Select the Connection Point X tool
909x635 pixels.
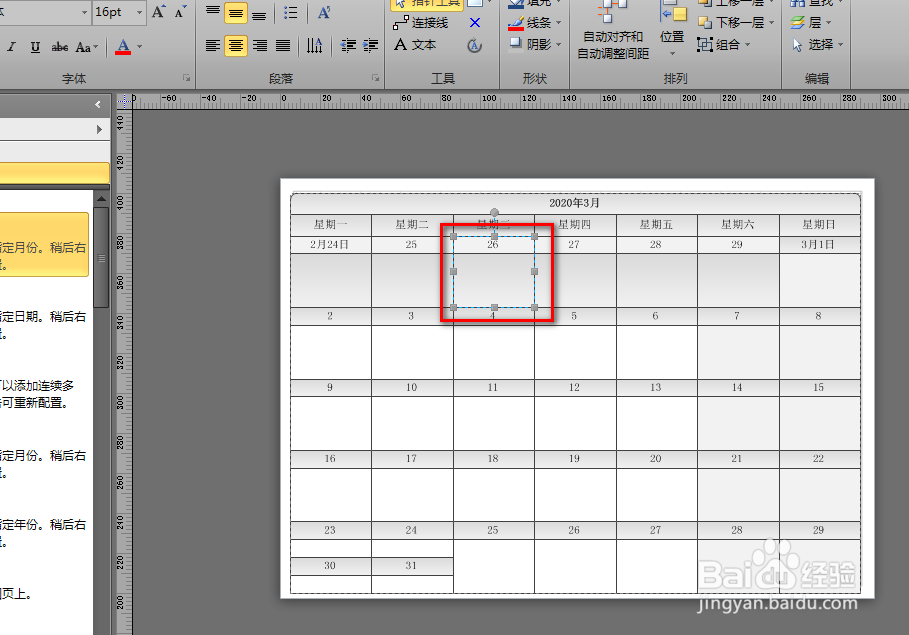[475, 23]
